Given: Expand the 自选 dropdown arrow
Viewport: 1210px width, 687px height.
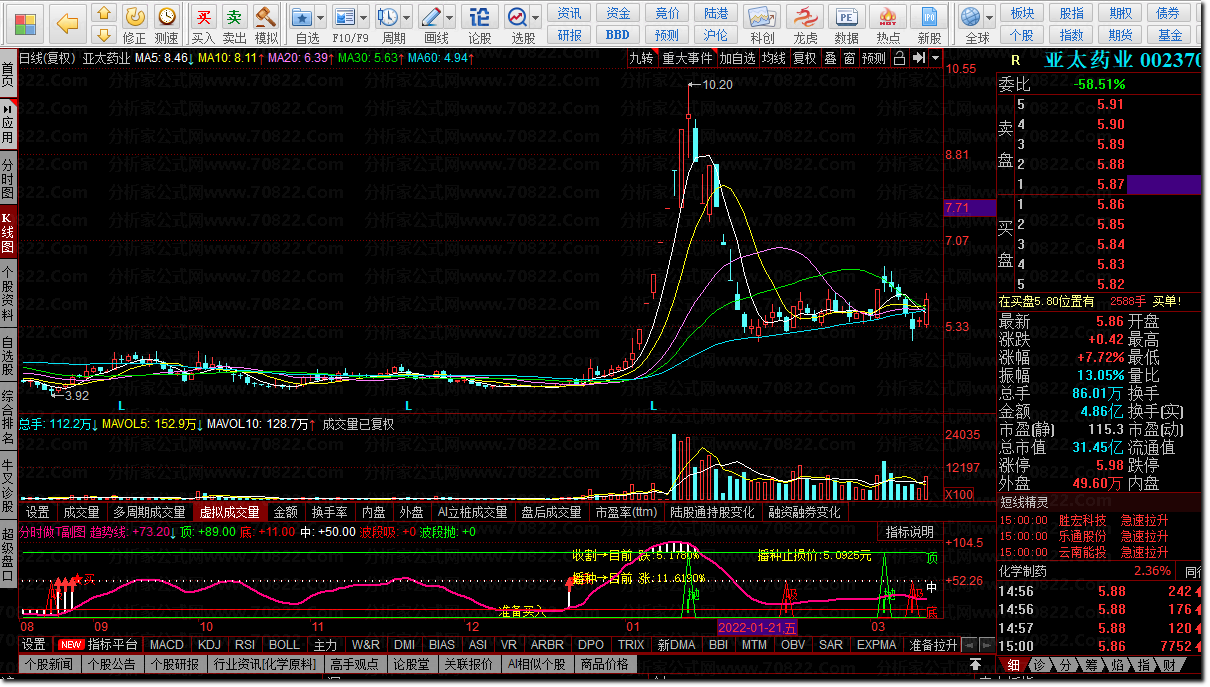Looking at the screenshot, I should click(x=321, y=18).
